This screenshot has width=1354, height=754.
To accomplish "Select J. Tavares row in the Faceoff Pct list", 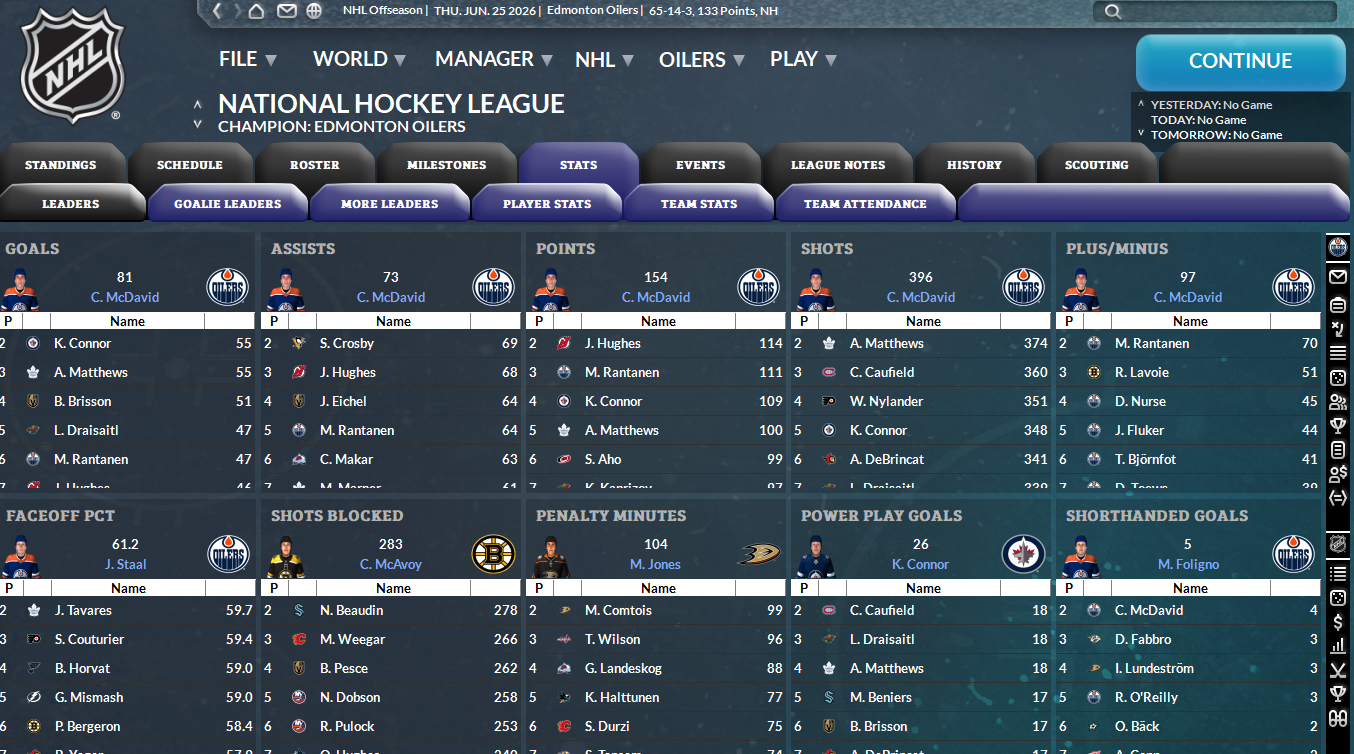I will (126, 610).
